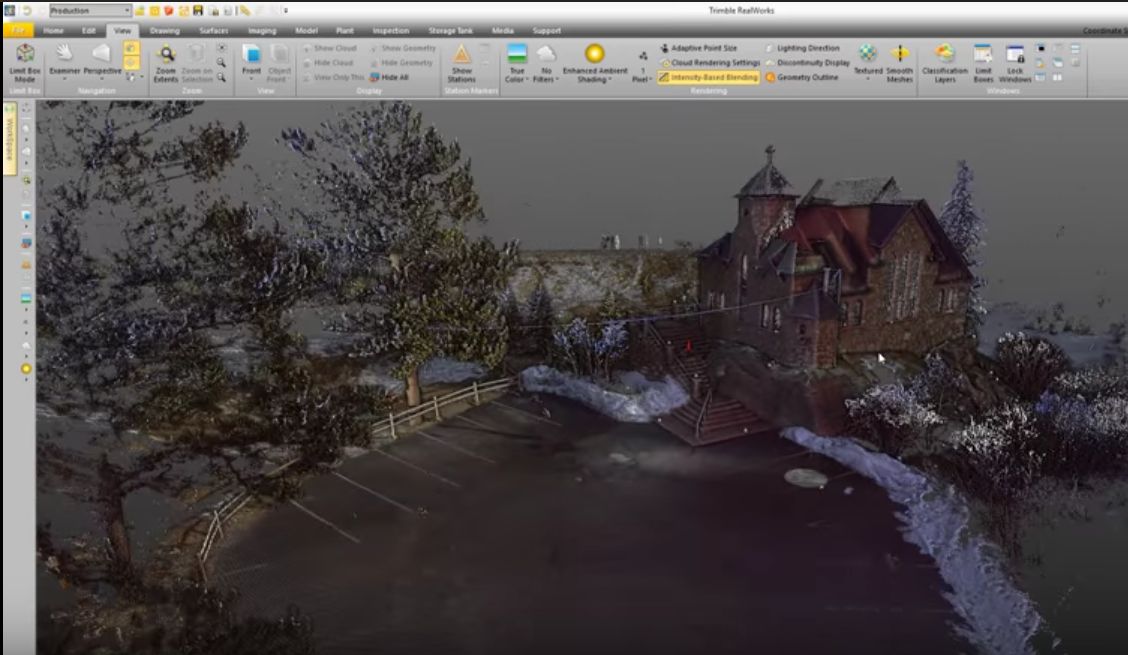Open the Production mode dropdown

tap(90, 10)
